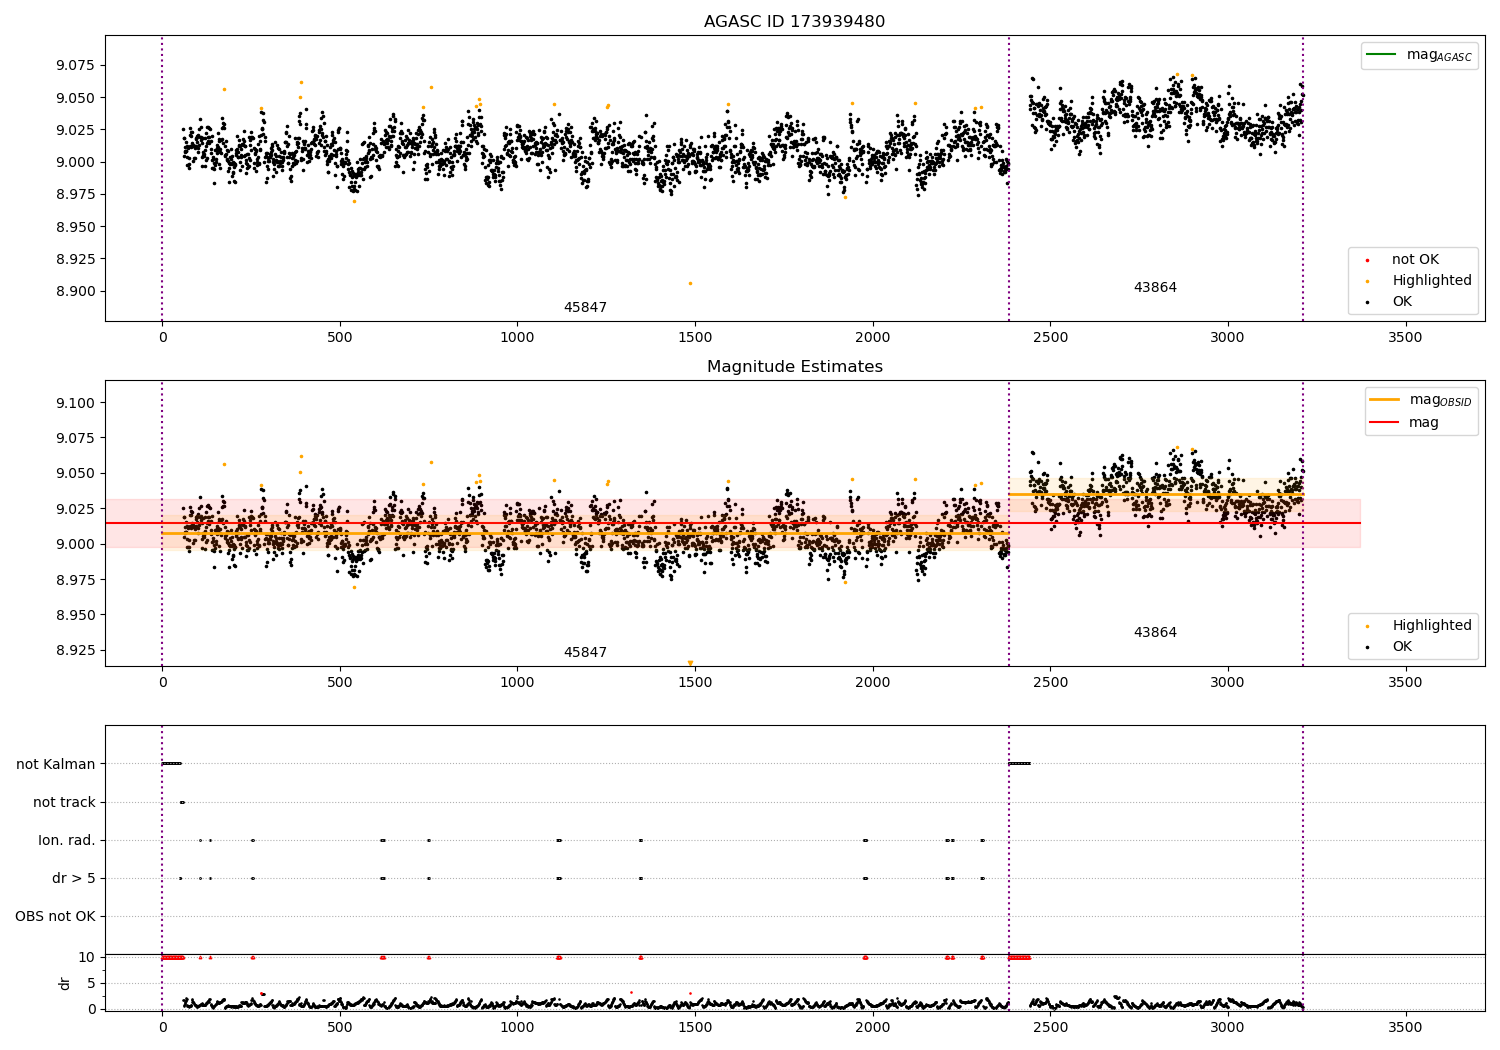Screen dimensions: 1500x1050
Task: Click the 2000 tick on Magnitude Estimates x-axis
Action: 873,683
